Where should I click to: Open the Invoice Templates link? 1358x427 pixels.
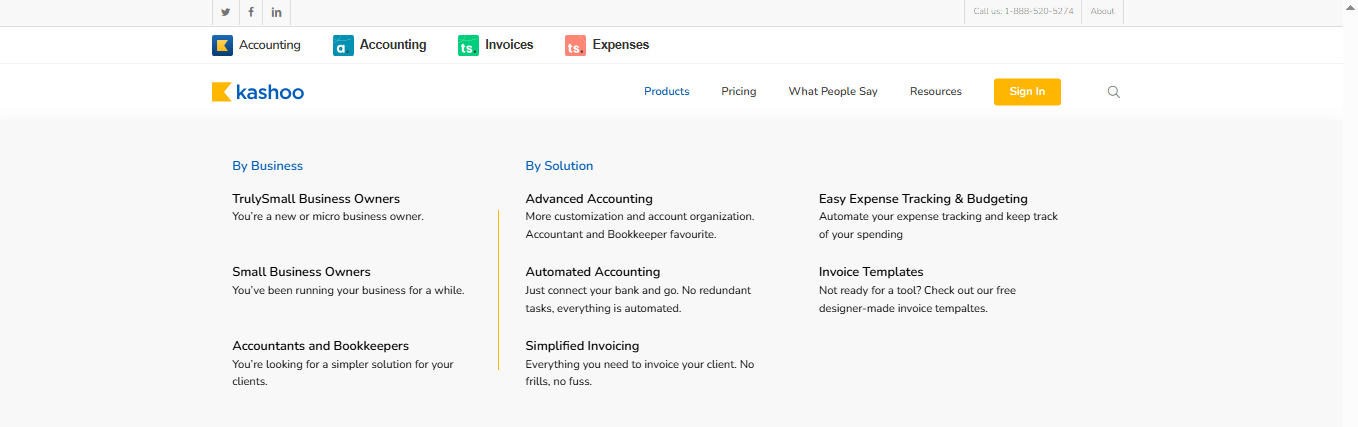tap(870, 272)
